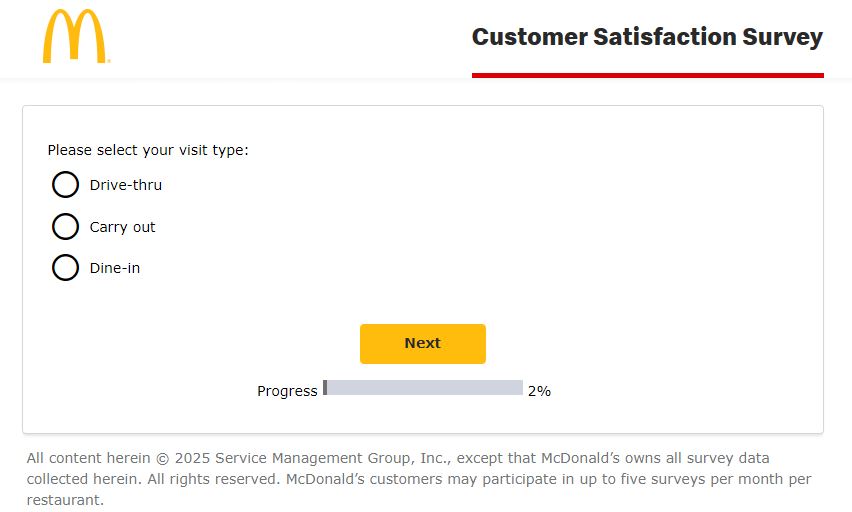Click the 2% progress value

point(539,391)
